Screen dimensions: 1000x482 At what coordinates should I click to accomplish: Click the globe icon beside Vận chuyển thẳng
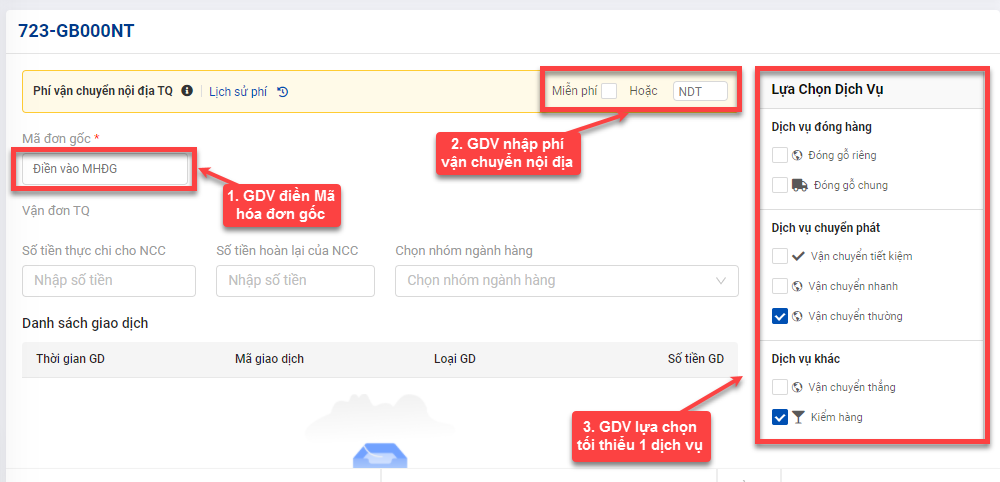pyautogui.click(x=797, y=387)
